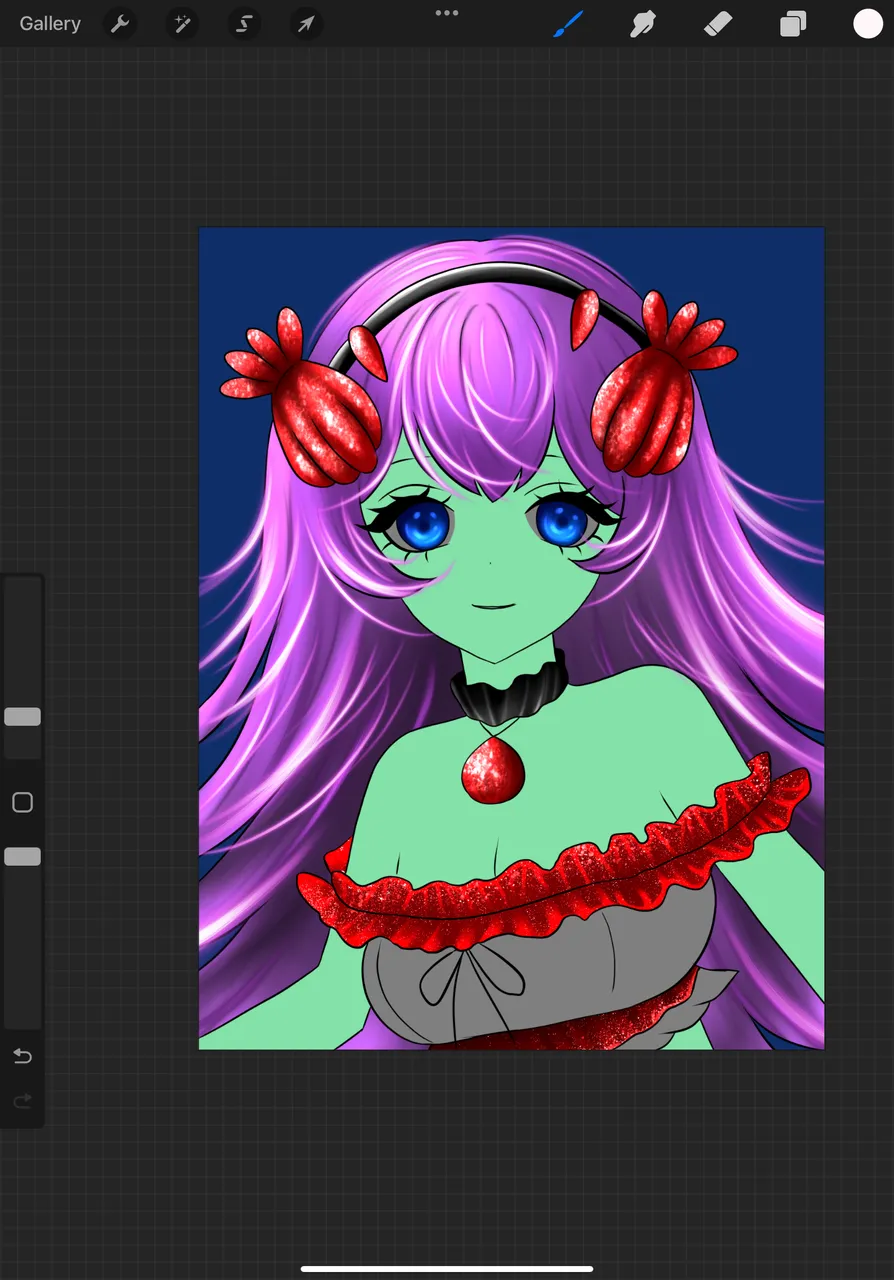Open the Layers panel

pyautogui.click(x=793, y=24)
